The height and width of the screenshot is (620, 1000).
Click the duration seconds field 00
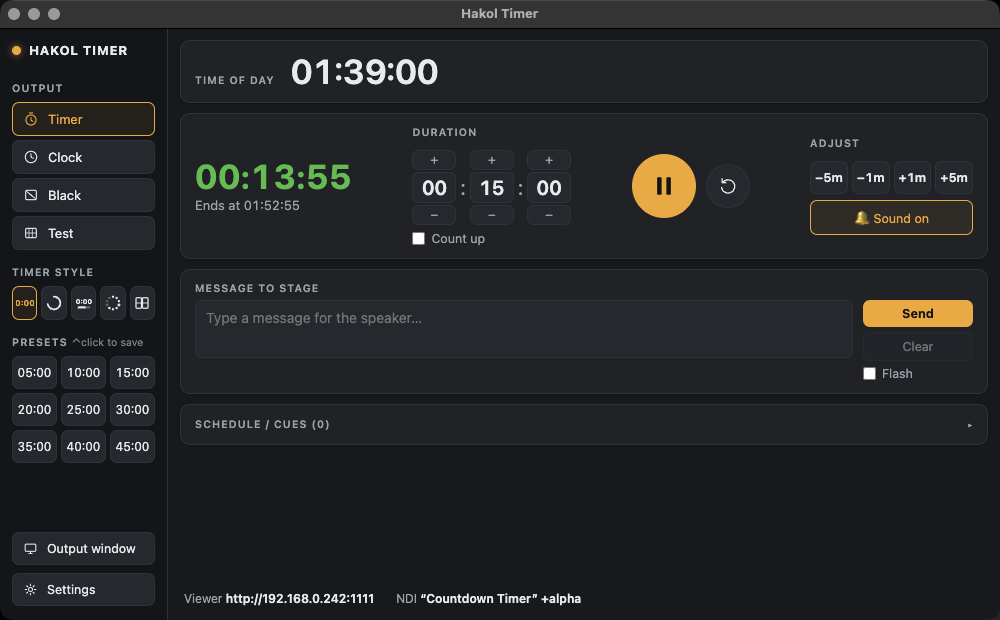[x=549, y=188]
